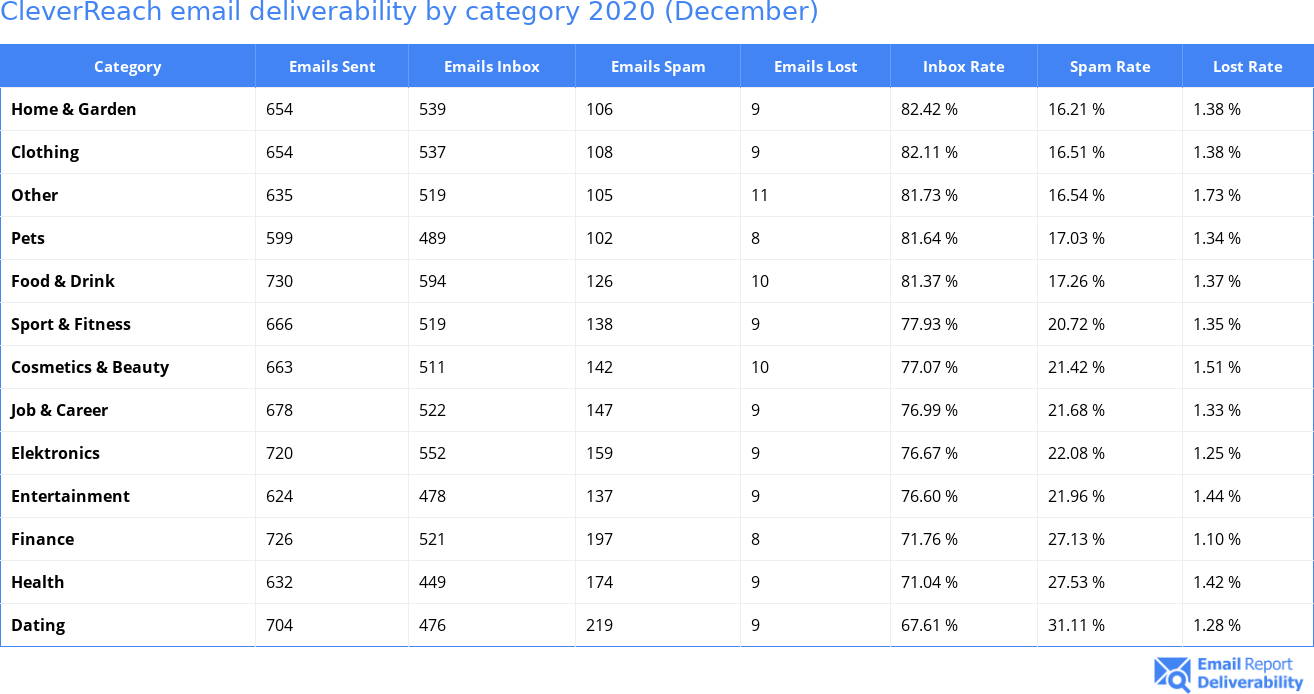Select the Finance spam rate 27.13 % cell
1314x694 pixels.
pyautogui.click(x=1076, y=539)
